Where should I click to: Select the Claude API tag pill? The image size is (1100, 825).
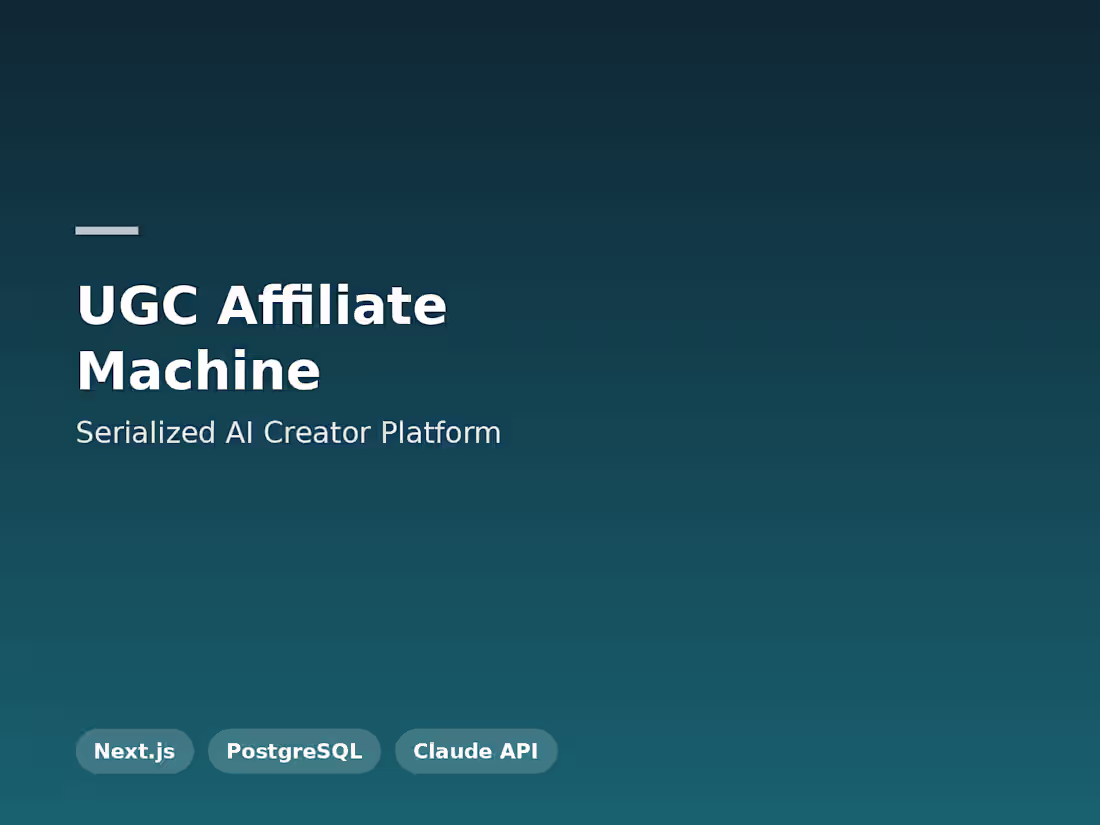[x=476, y=751]
